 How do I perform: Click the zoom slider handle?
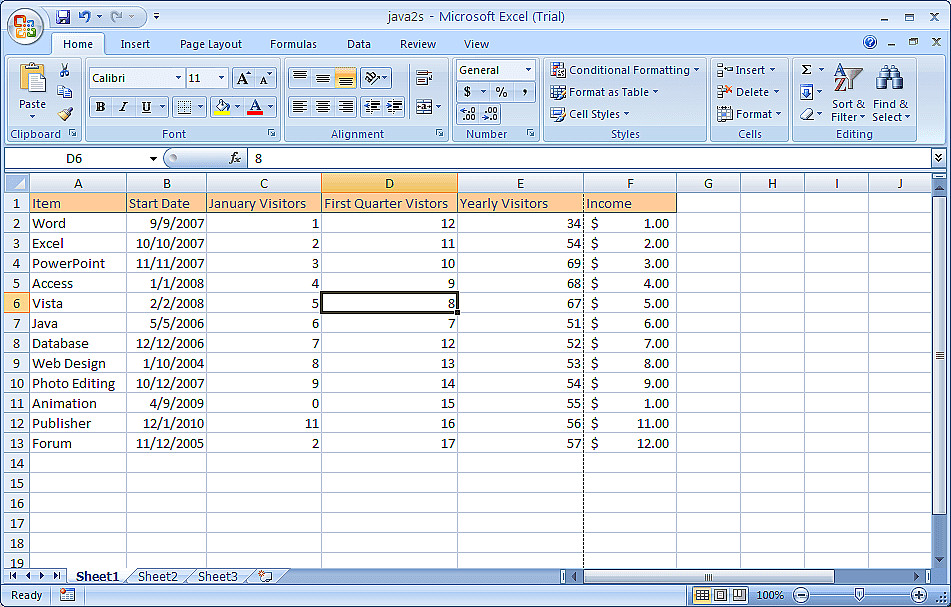(x=859, y=595)
